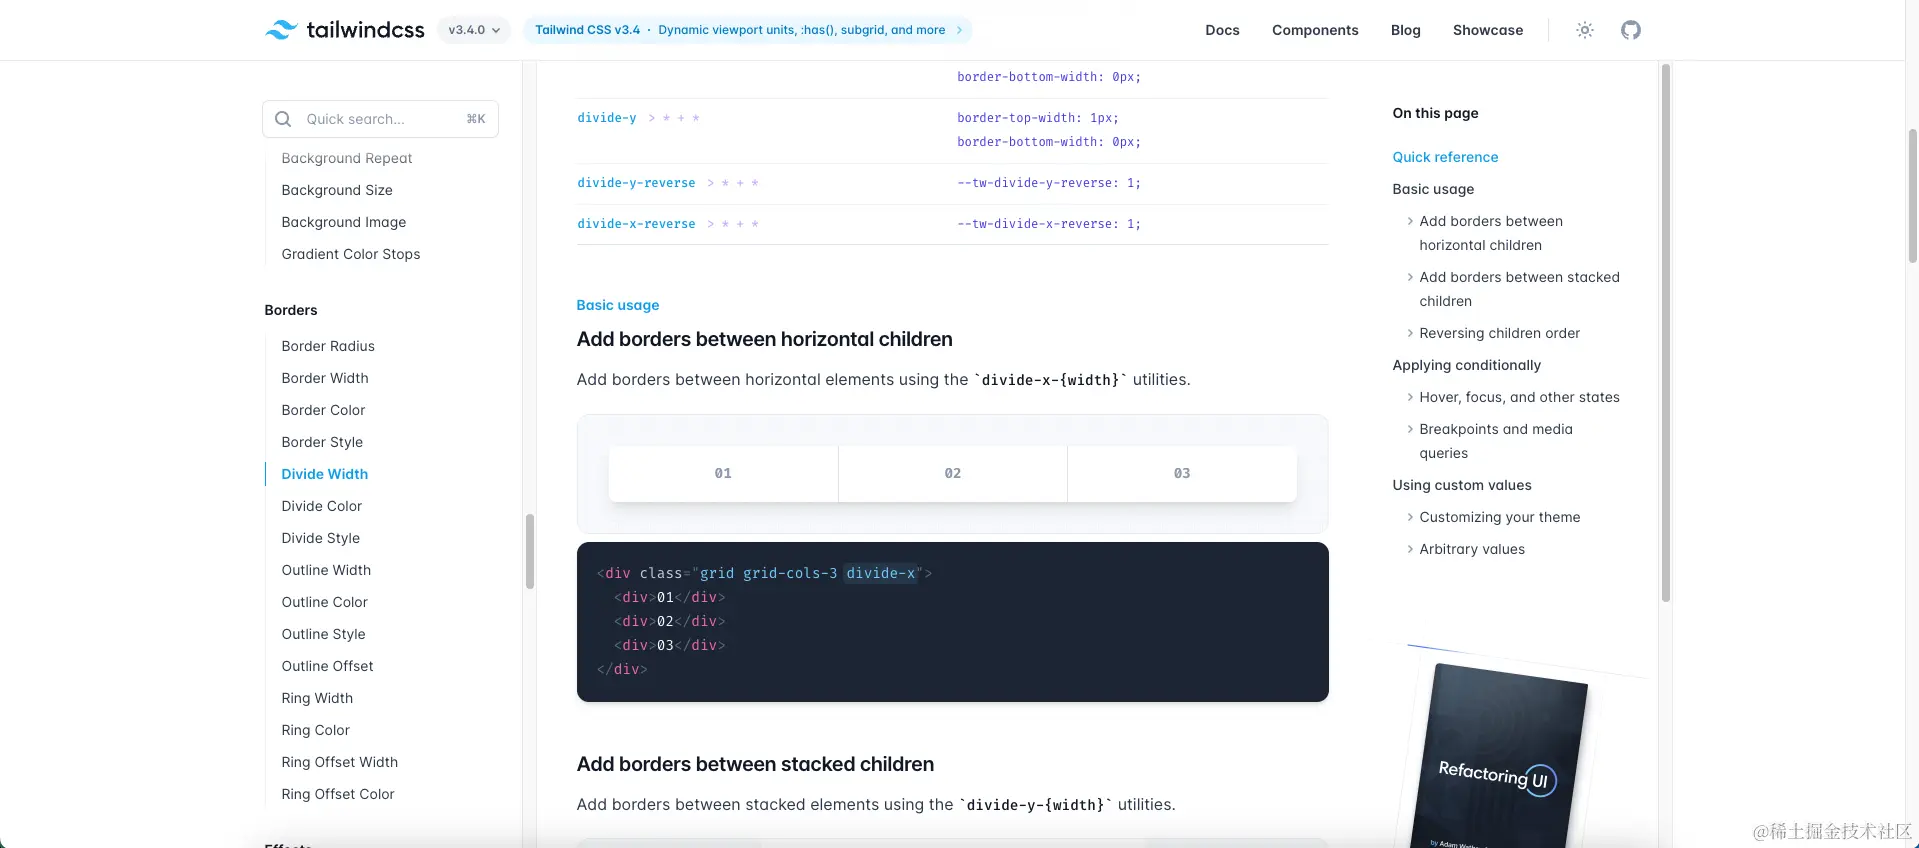
Task: Open Divide Color sidebar link
Action: (322, 506)
